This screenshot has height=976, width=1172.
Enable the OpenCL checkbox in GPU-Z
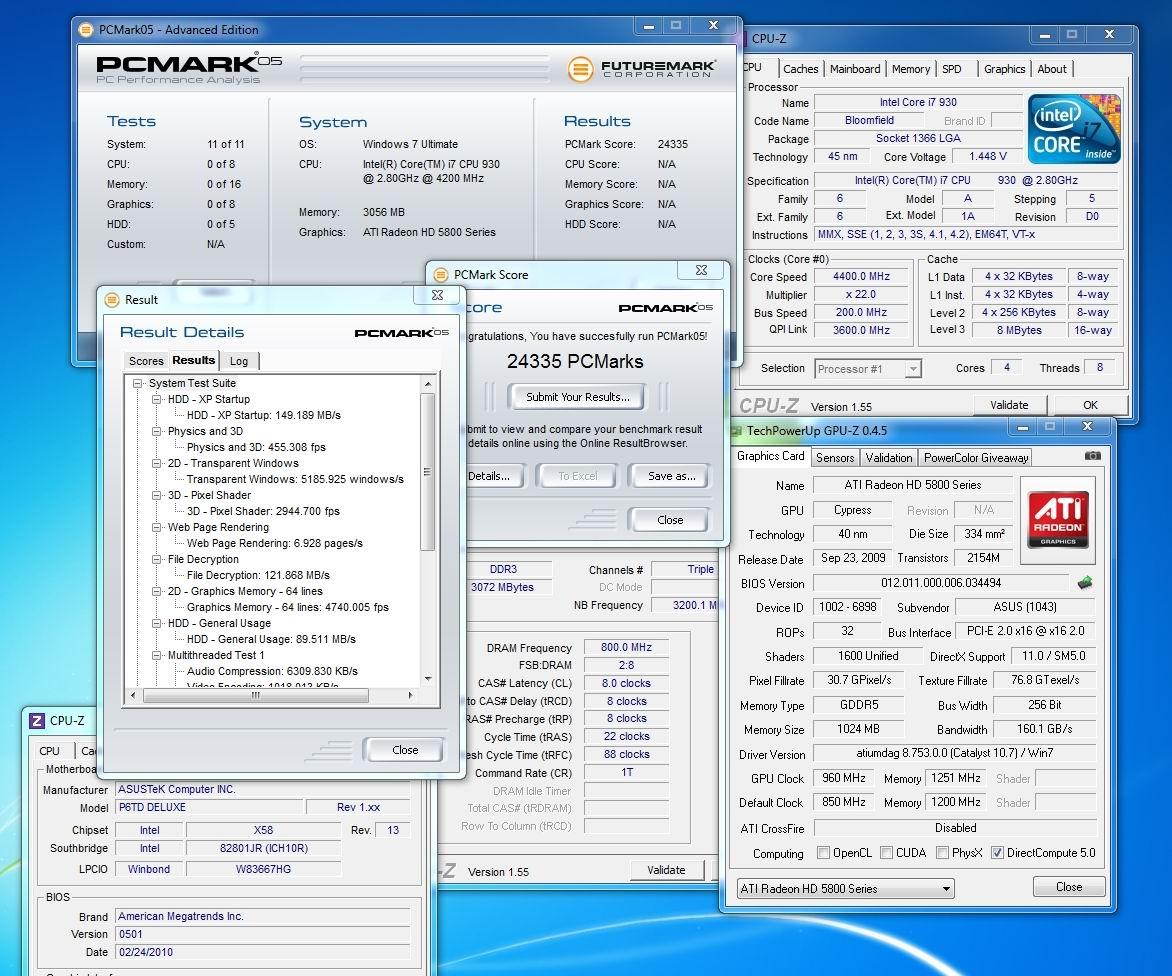(x=823, y=852)
